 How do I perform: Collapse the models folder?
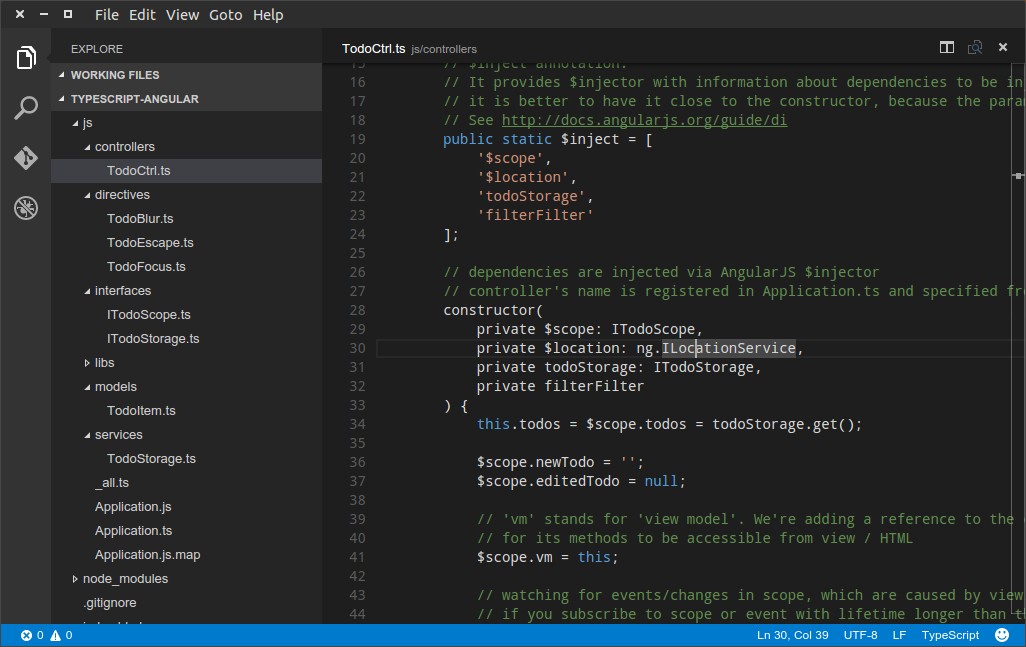click(x=87, y=387)
